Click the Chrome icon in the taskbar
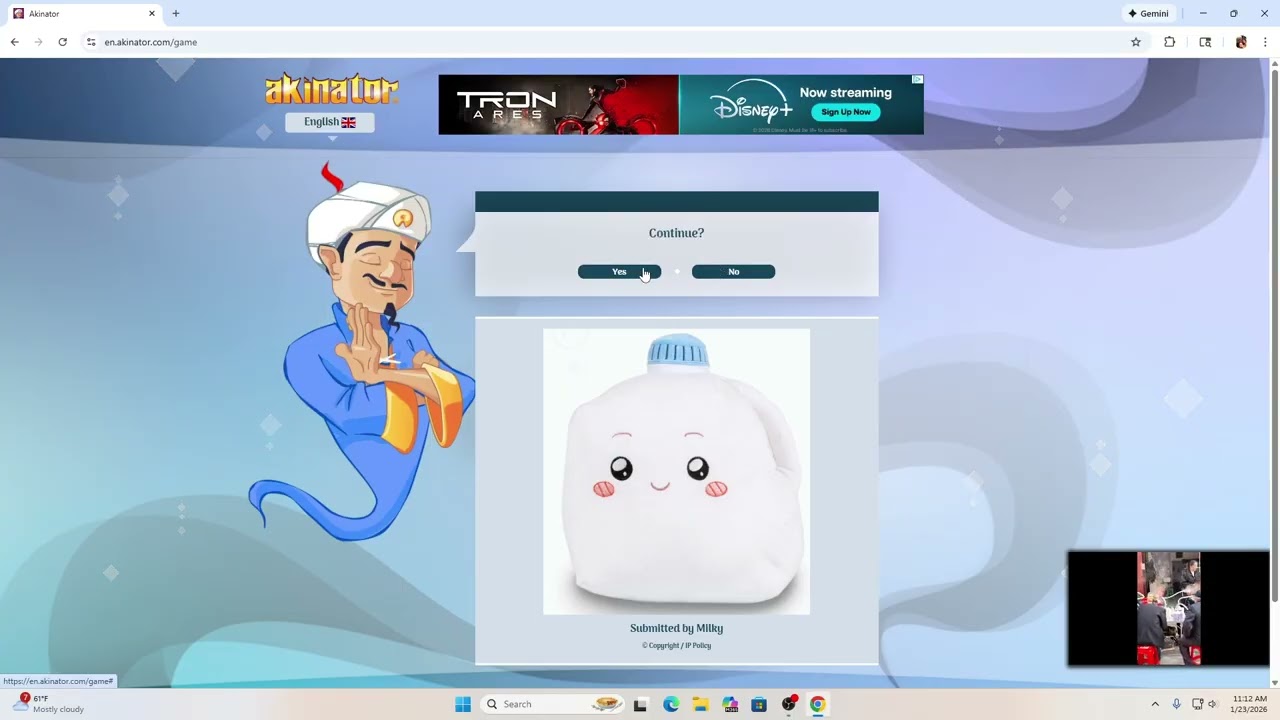The image size is (1280, 720). click(818, 704)
